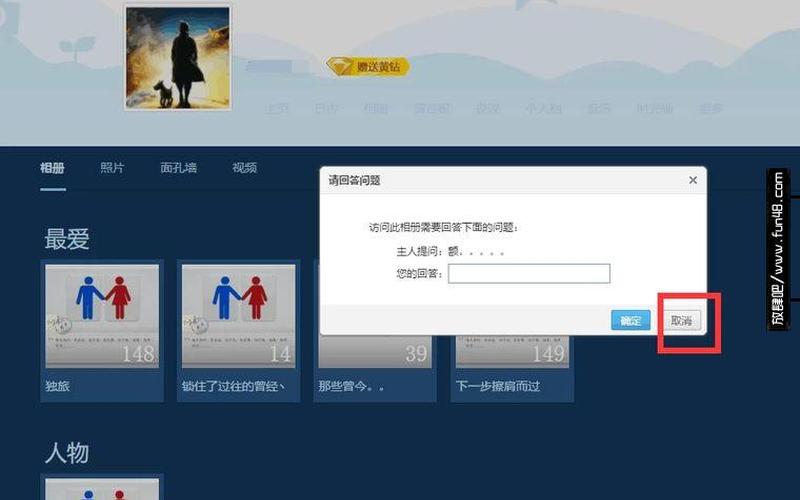Open the 留言板 item in the top navigation
Screen dimensions: 800x500
click(432, 108)
